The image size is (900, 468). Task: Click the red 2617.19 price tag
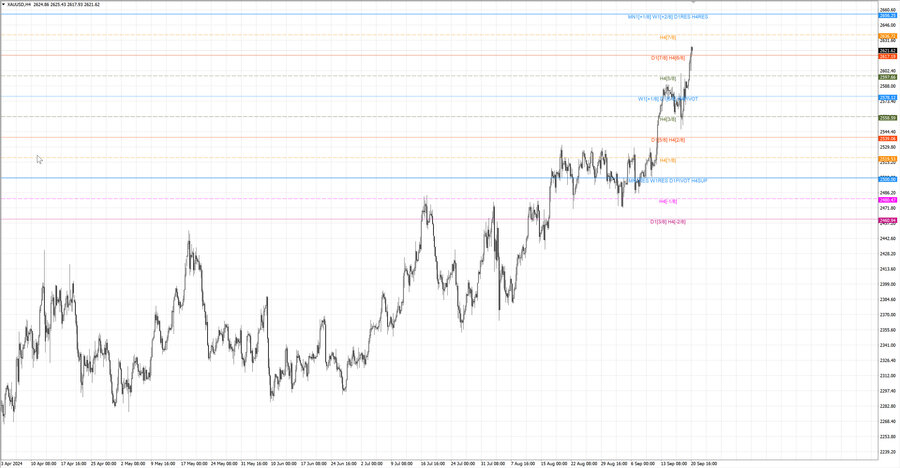coord(887,56)
